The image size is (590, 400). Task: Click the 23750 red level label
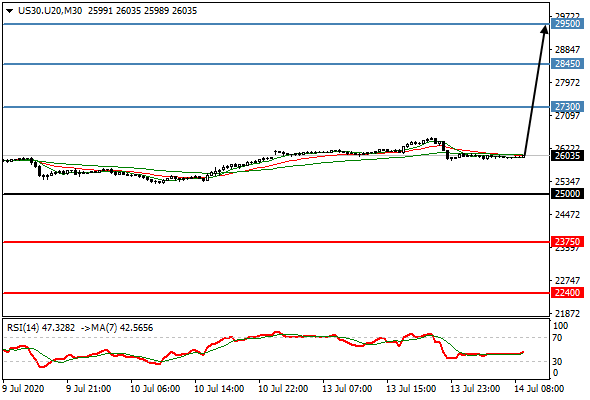pos(567,242)
